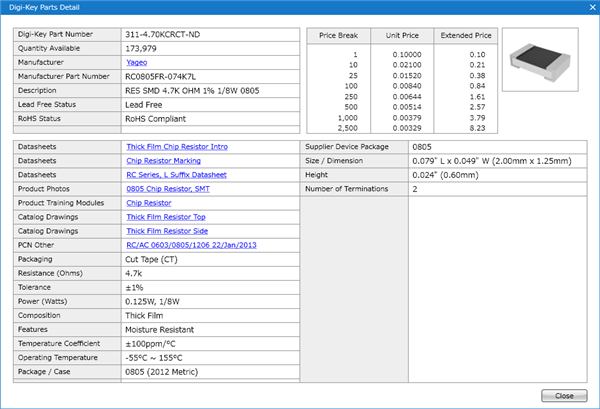
Task: Open Chip Resistor Marking datasheet link
Action: click(163, 161)
